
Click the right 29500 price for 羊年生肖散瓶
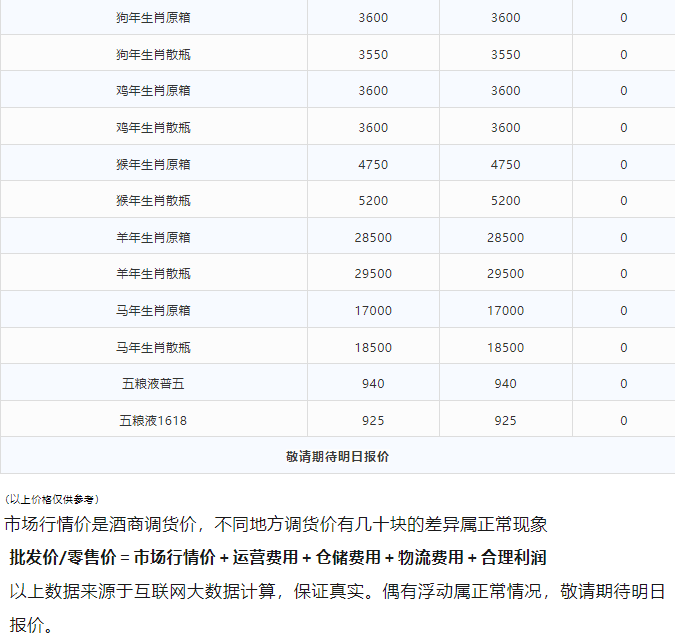pos(506,274)
